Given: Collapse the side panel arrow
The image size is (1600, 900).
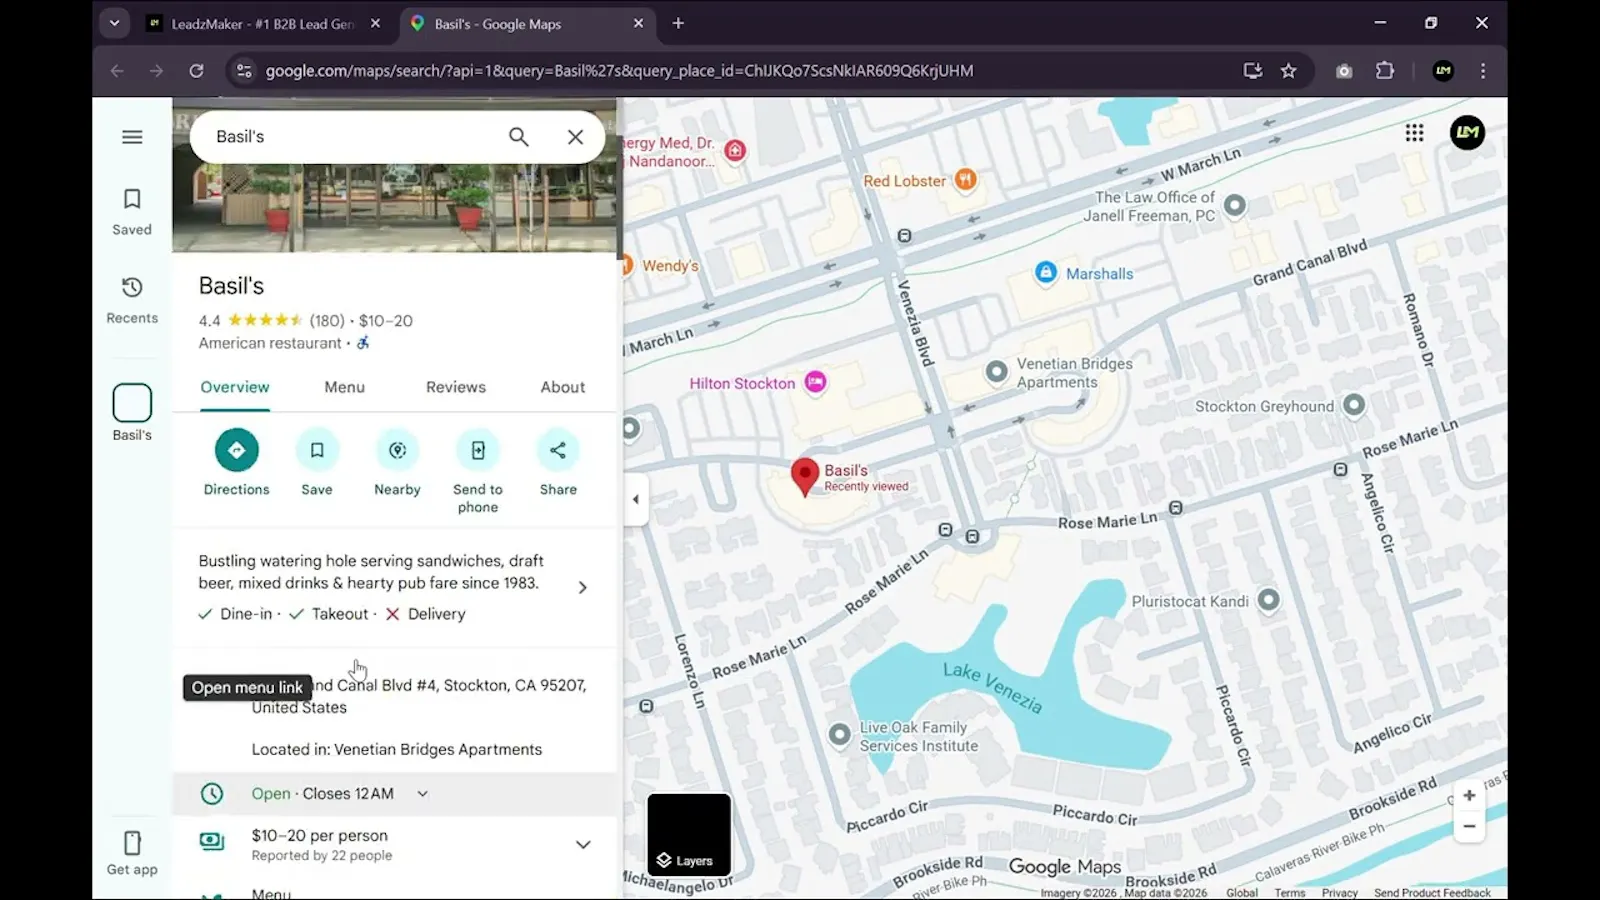Looking at the screenshot, I should 636,499.
